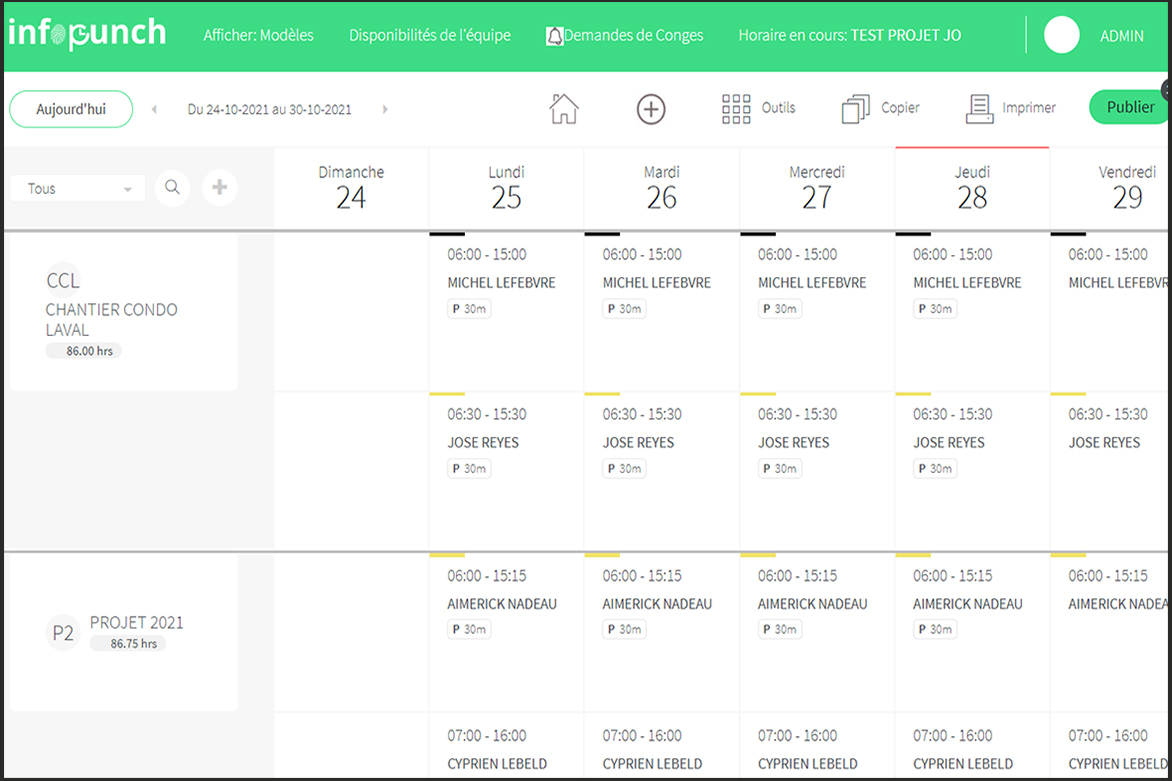The height and width of the screenshot is (781, 1172).
Task: Open Afficher: Modèles menu
Action: coord(259,35)
